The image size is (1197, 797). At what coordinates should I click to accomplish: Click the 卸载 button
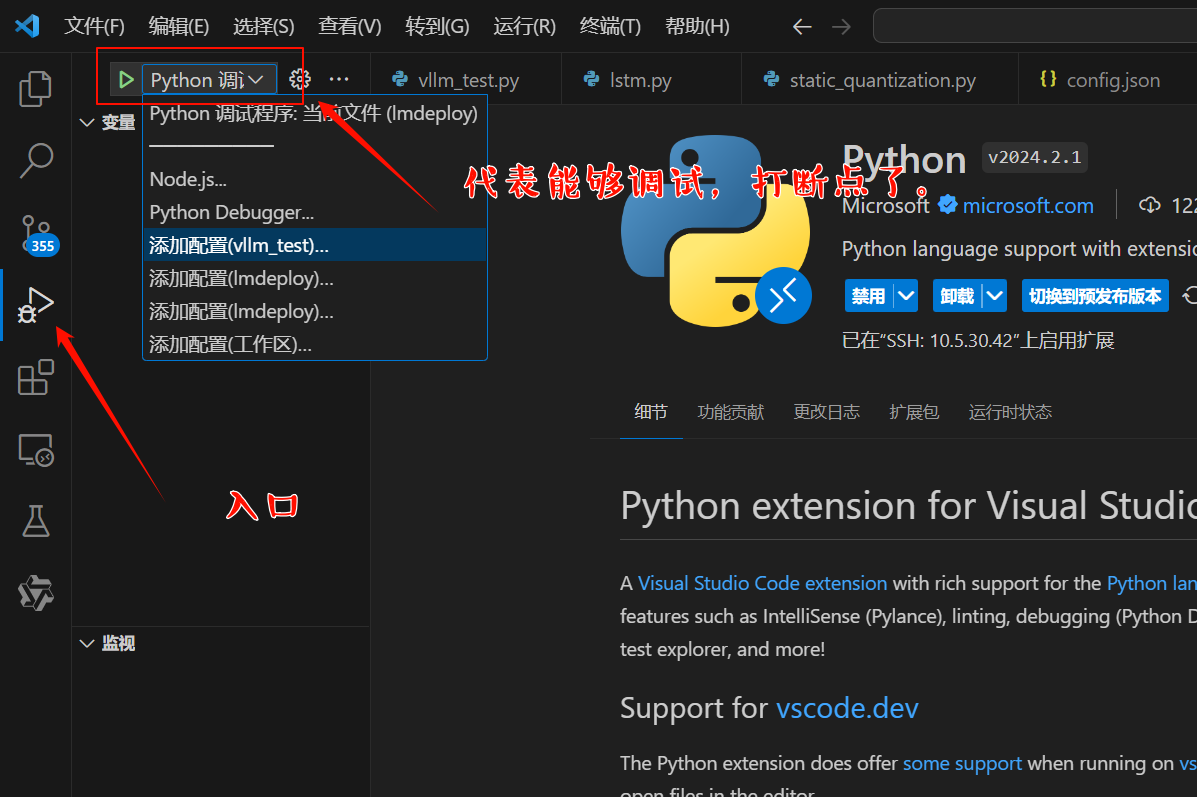point(957,295)
